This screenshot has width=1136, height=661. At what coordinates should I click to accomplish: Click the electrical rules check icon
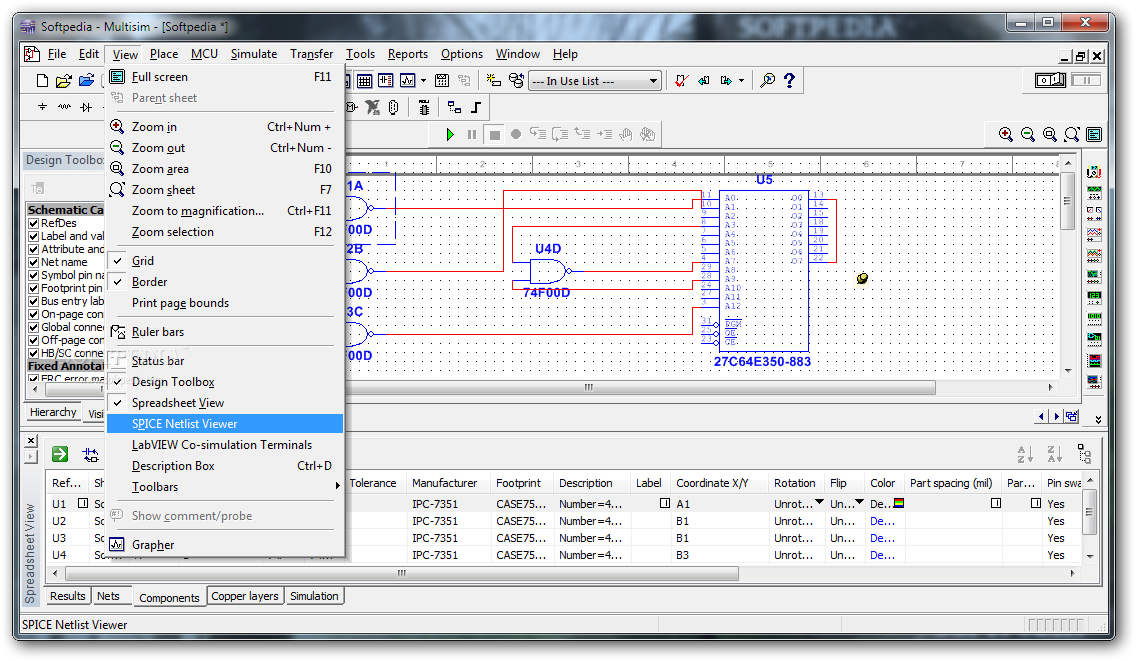coord(681,80)
